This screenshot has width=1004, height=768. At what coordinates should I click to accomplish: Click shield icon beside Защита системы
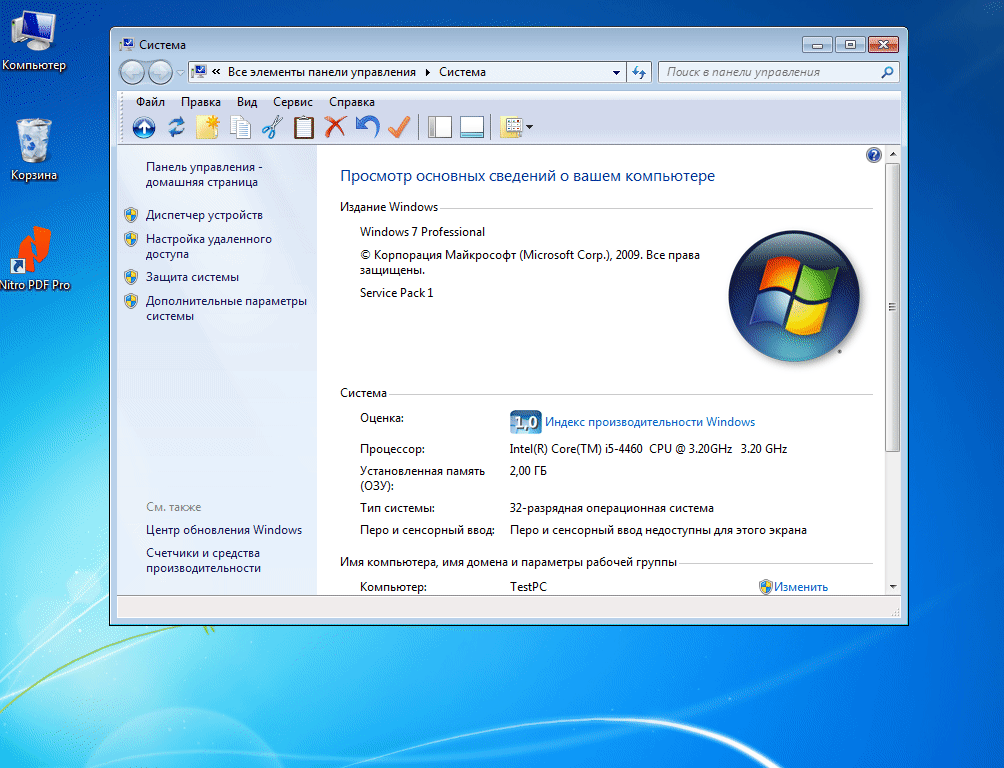131,277
